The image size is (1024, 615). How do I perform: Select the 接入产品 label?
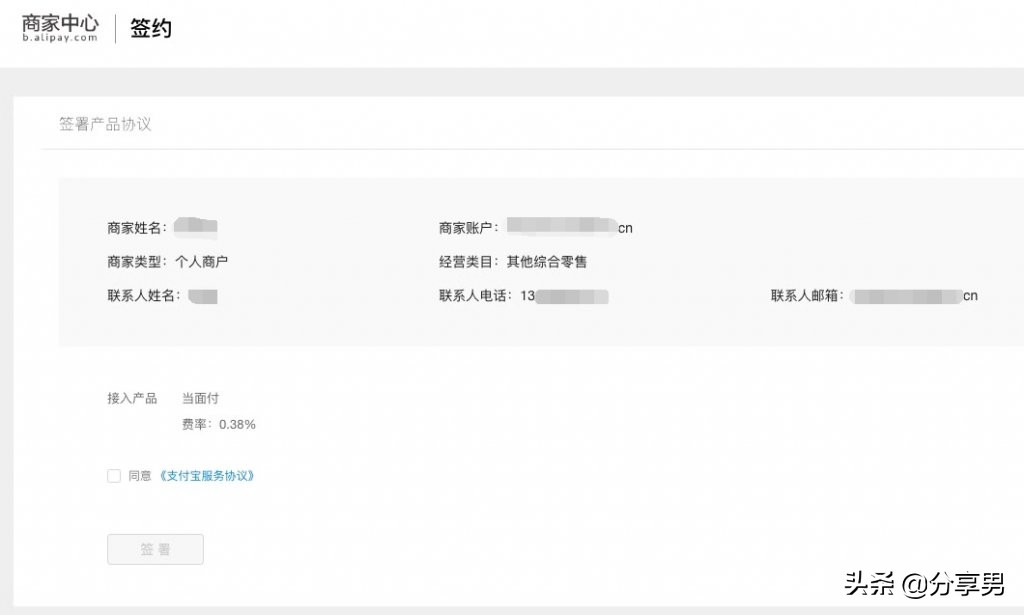pos(131,398)
